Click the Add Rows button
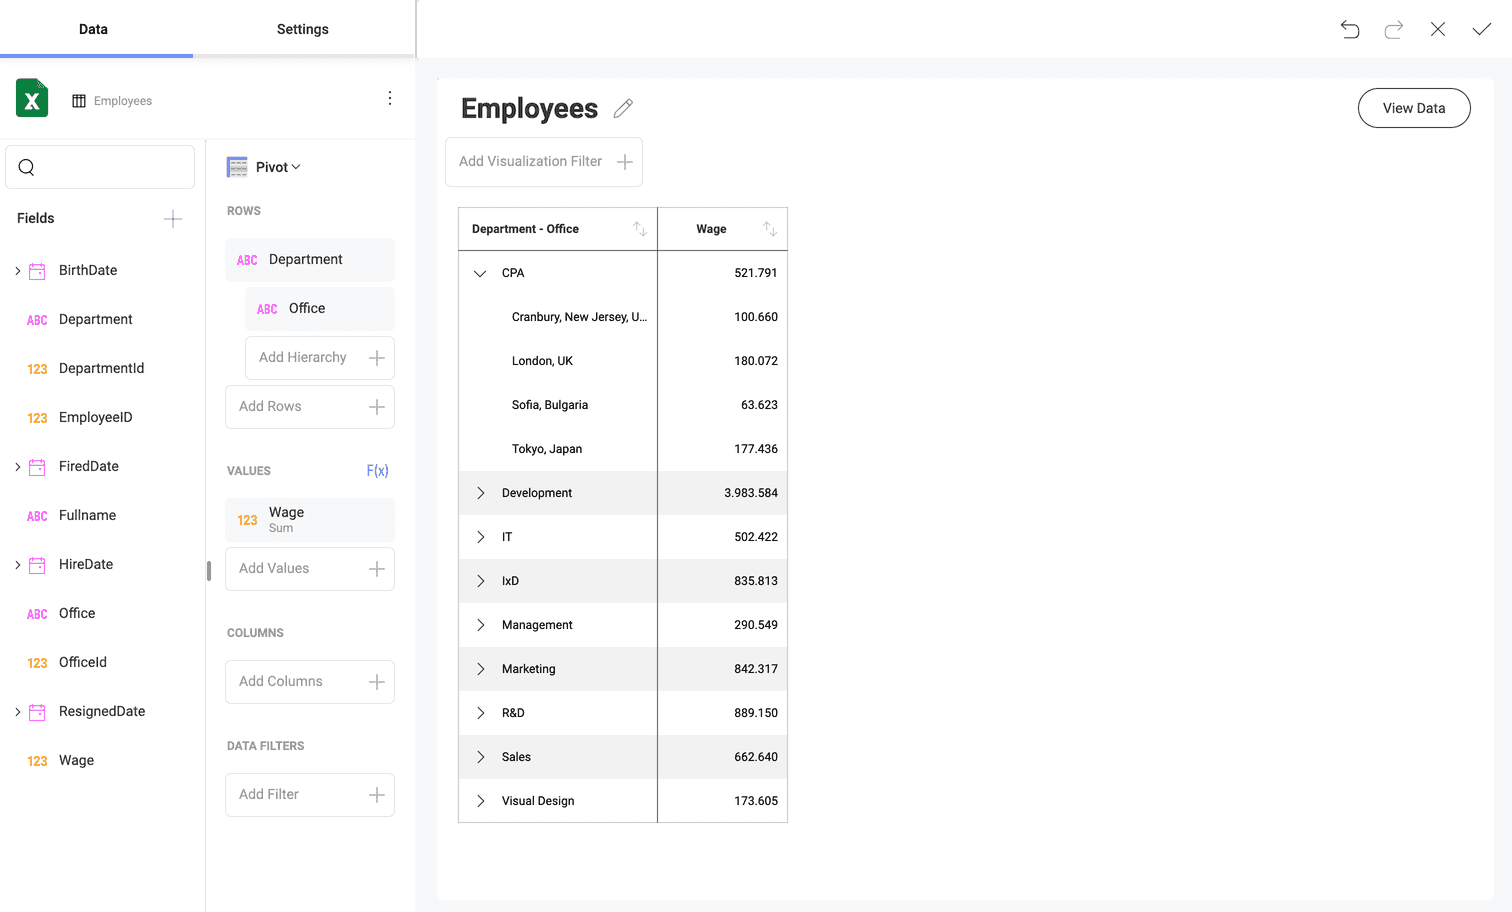 (310, 407)
